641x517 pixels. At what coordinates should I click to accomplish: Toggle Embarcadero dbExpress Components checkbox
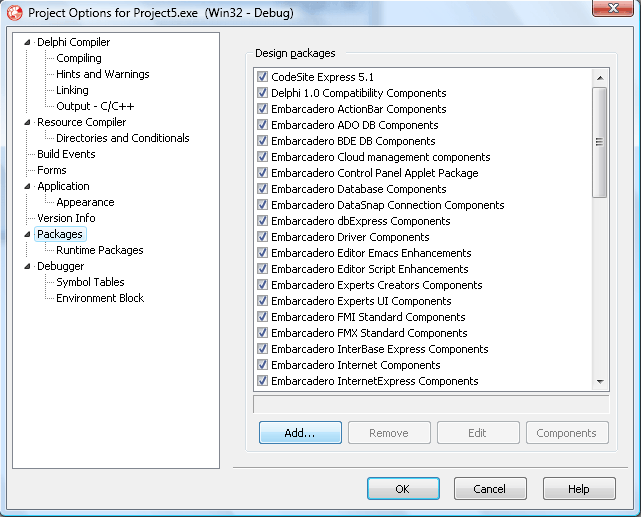262,221
